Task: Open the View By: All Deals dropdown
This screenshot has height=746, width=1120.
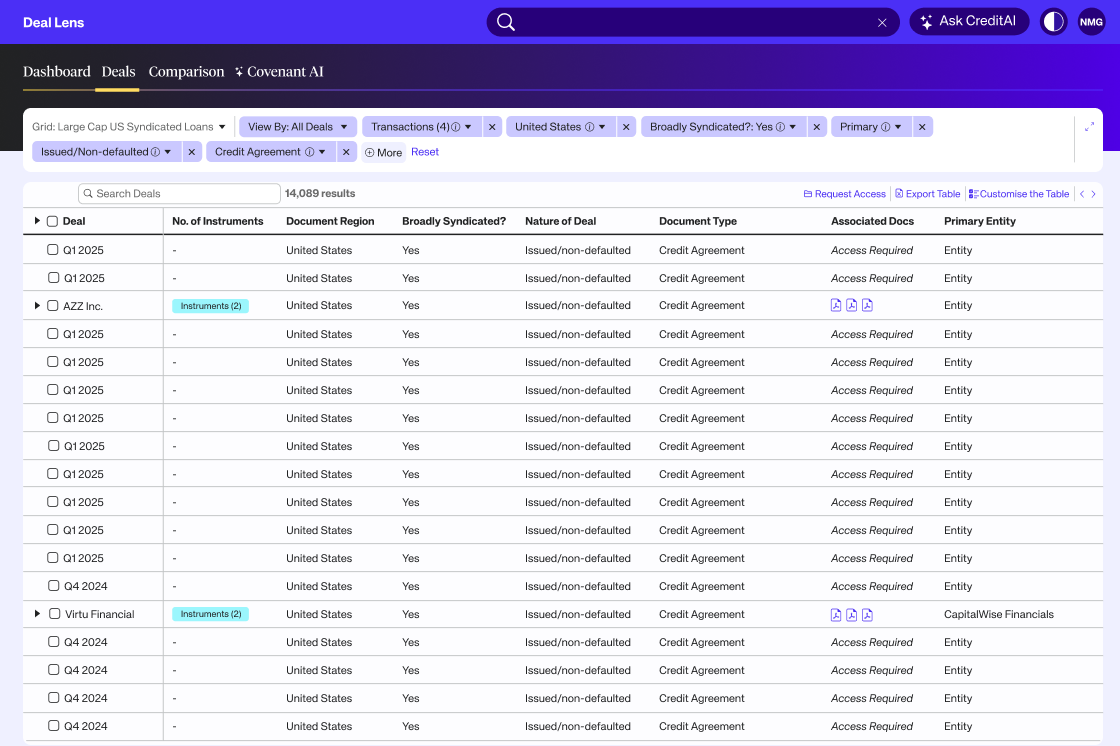Action: [297, 127]
